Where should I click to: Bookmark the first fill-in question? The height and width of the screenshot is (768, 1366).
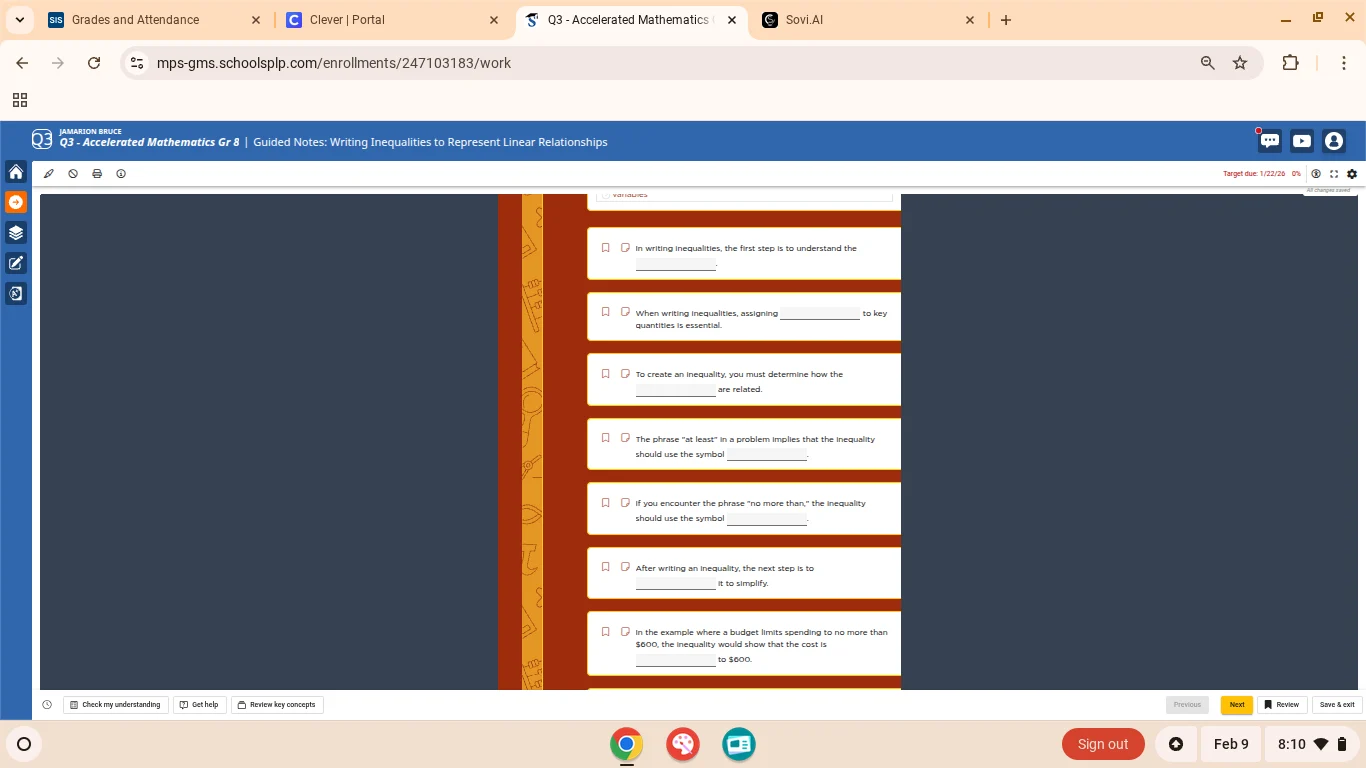605,247
